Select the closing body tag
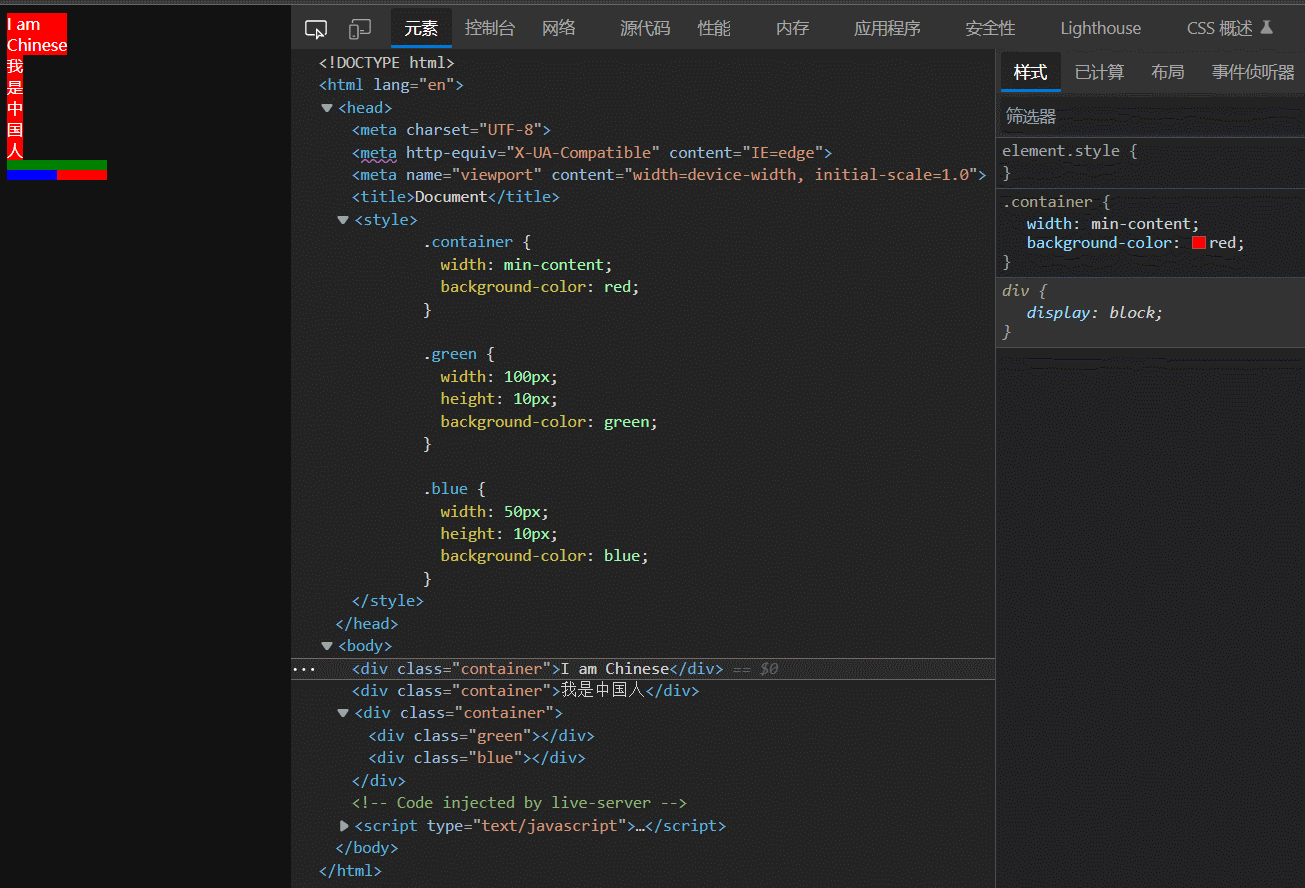This screenshot has height=888, width=1305. coord(367,848)
